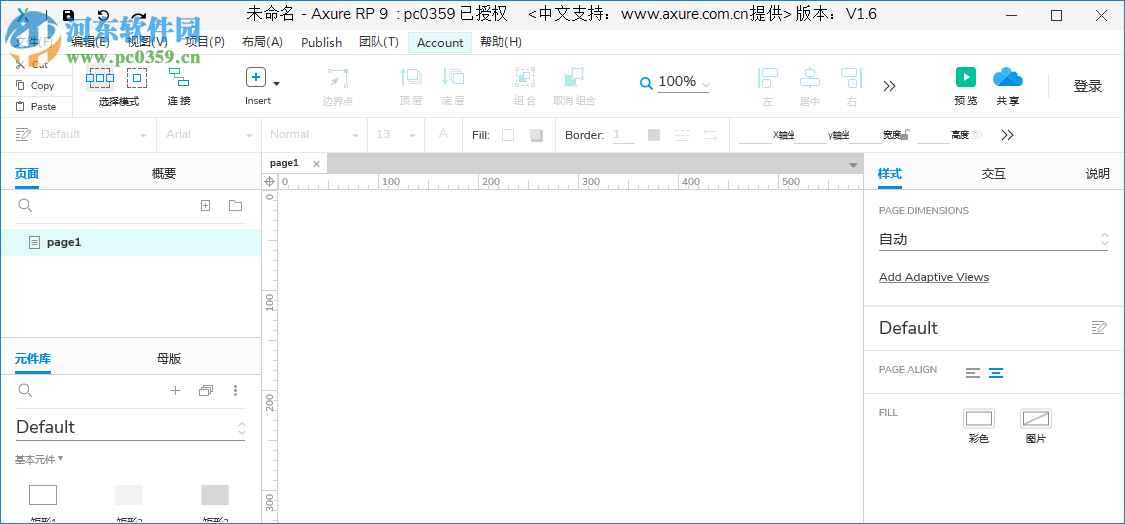Open the 帮助(H) menu
1125x524 pixels.
pyautogui.click(x=501, y=42)
